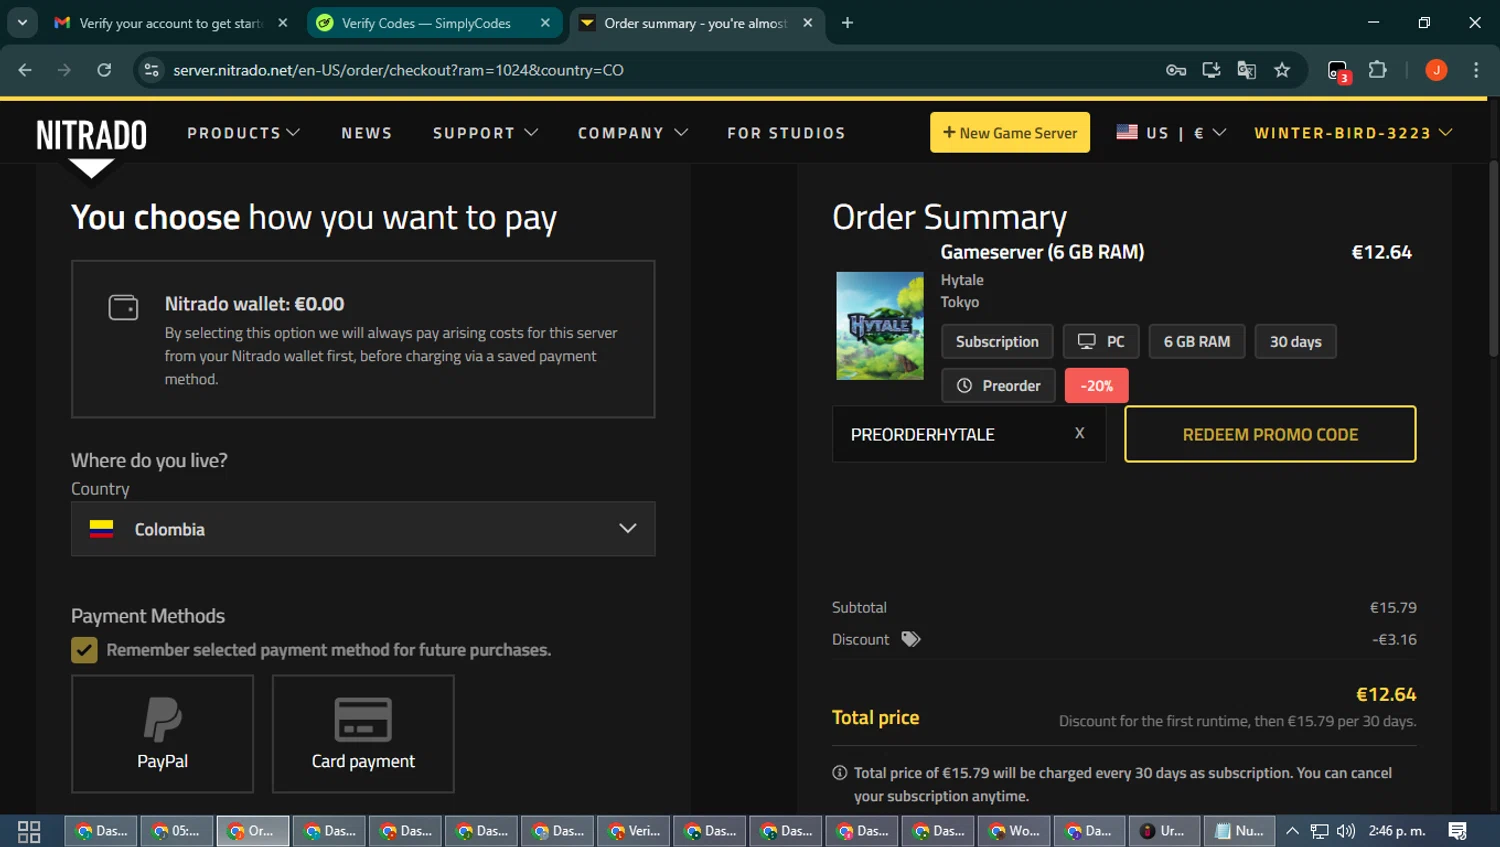
Task: Show hidden system tray icons
Action: click(1292, 831)
